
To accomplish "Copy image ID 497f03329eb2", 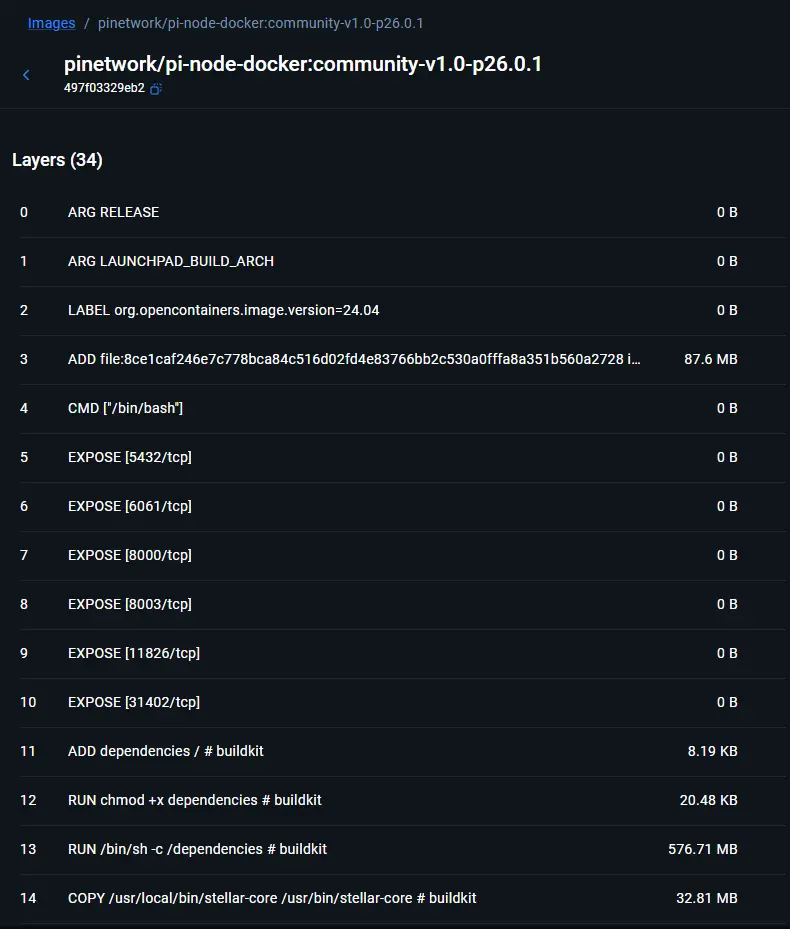I will point(156,88).
